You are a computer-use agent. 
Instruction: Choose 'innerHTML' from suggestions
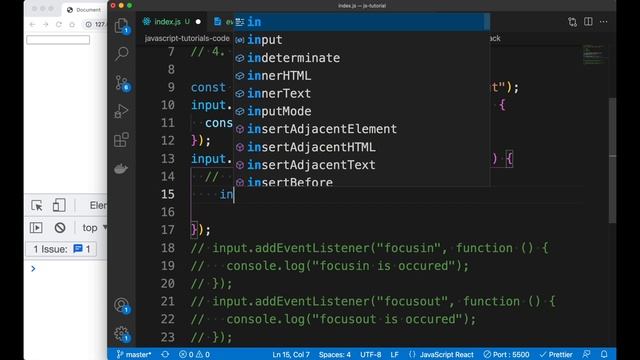click(x=361, y=76)
